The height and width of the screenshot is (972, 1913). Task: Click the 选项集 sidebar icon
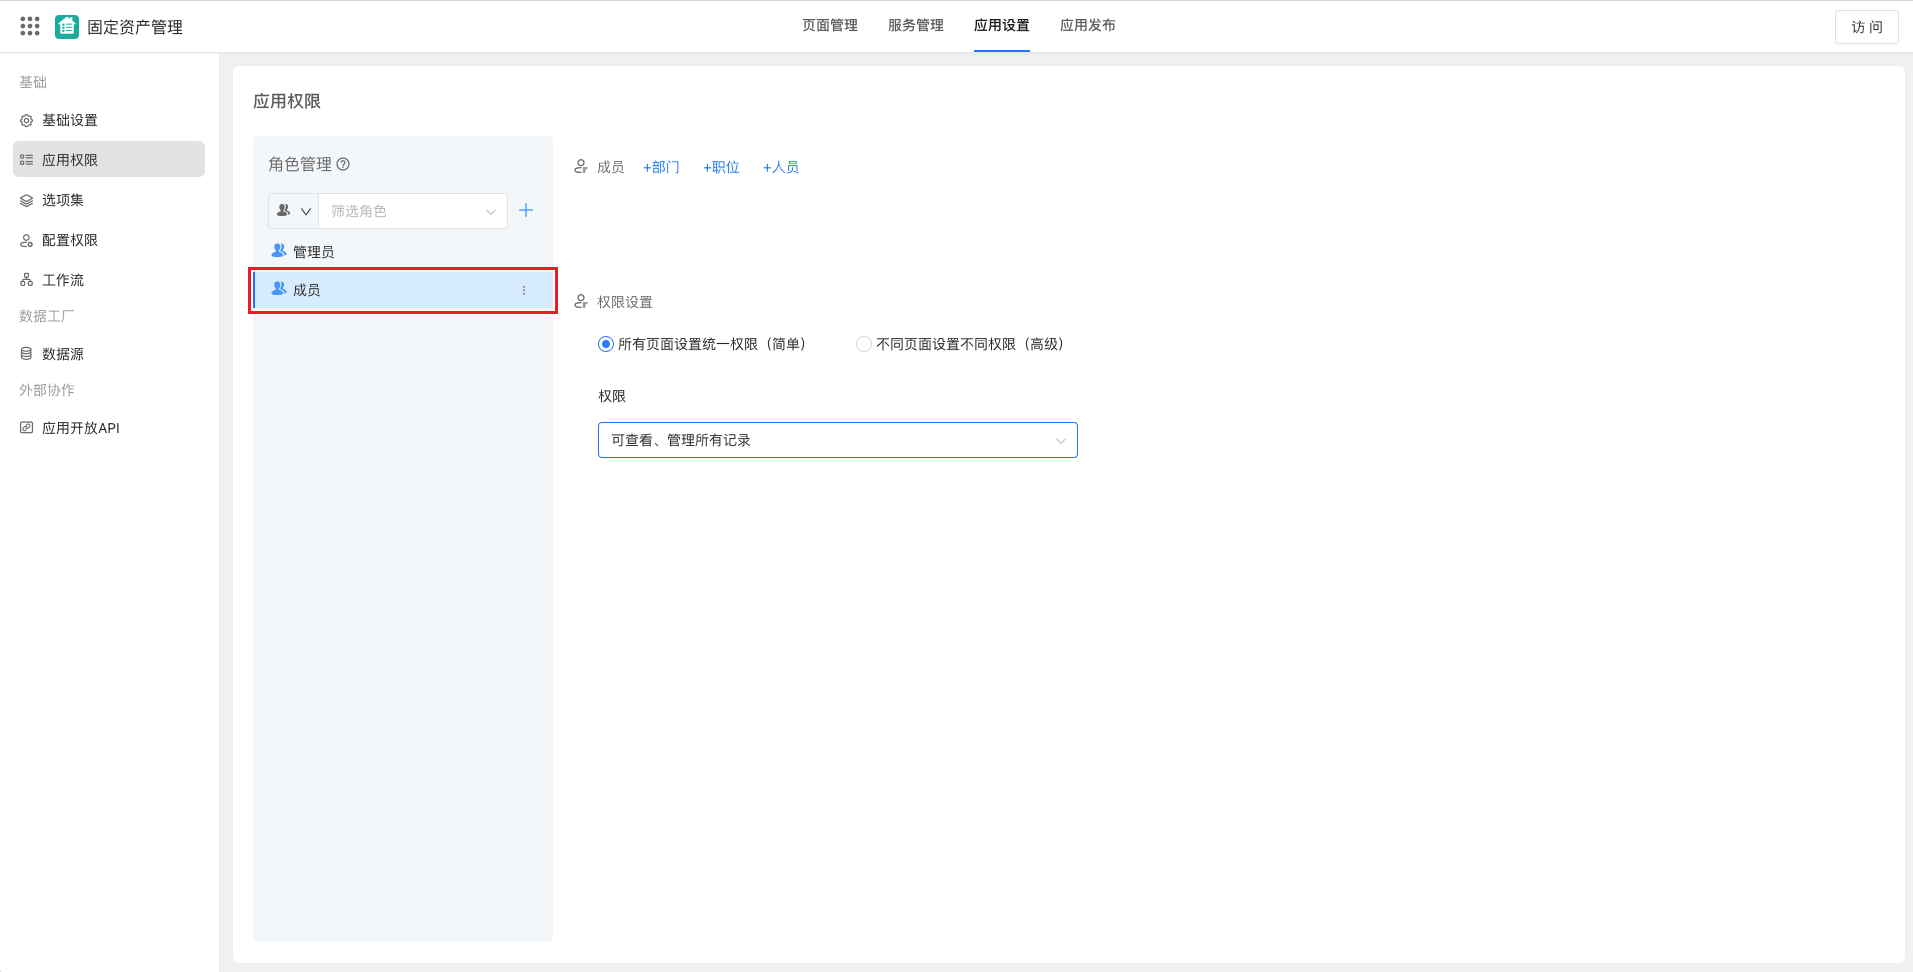[x=27, y=199]
